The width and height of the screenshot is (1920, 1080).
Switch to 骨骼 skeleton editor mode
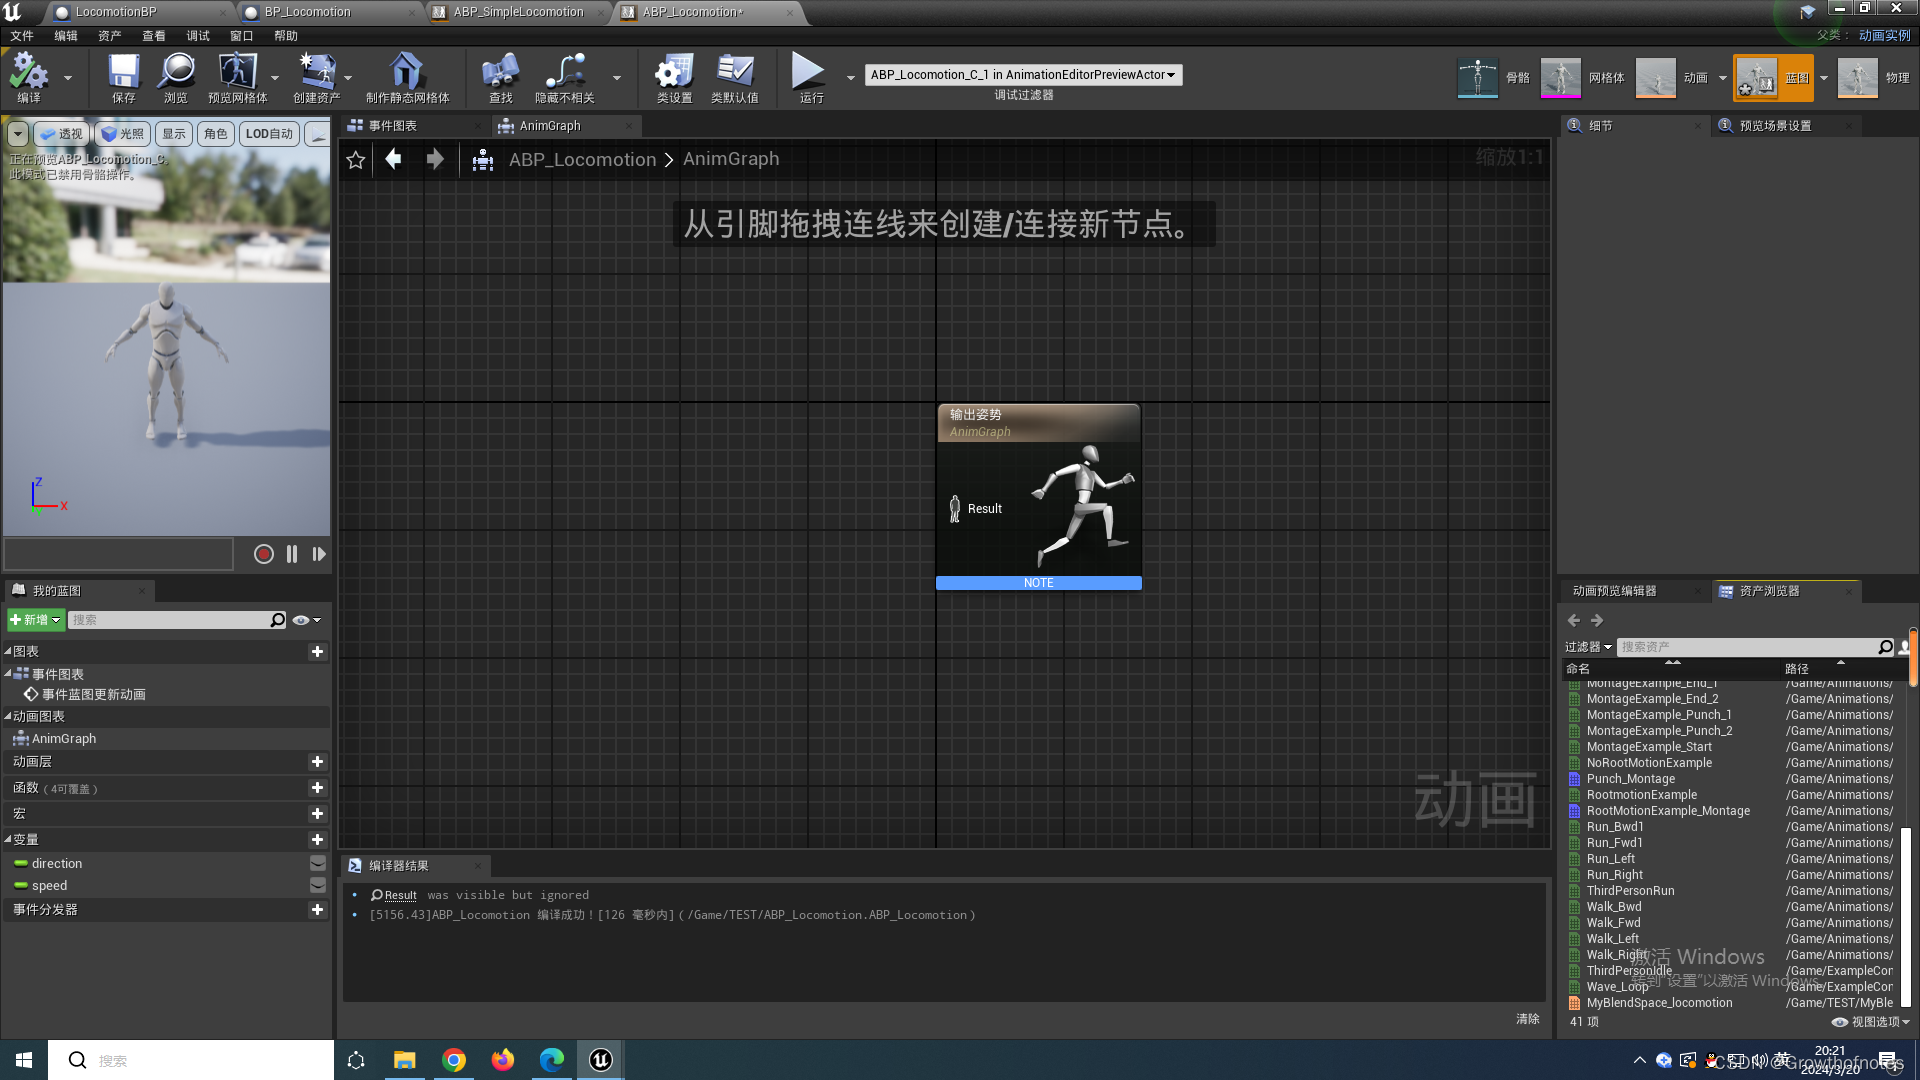1494,77
